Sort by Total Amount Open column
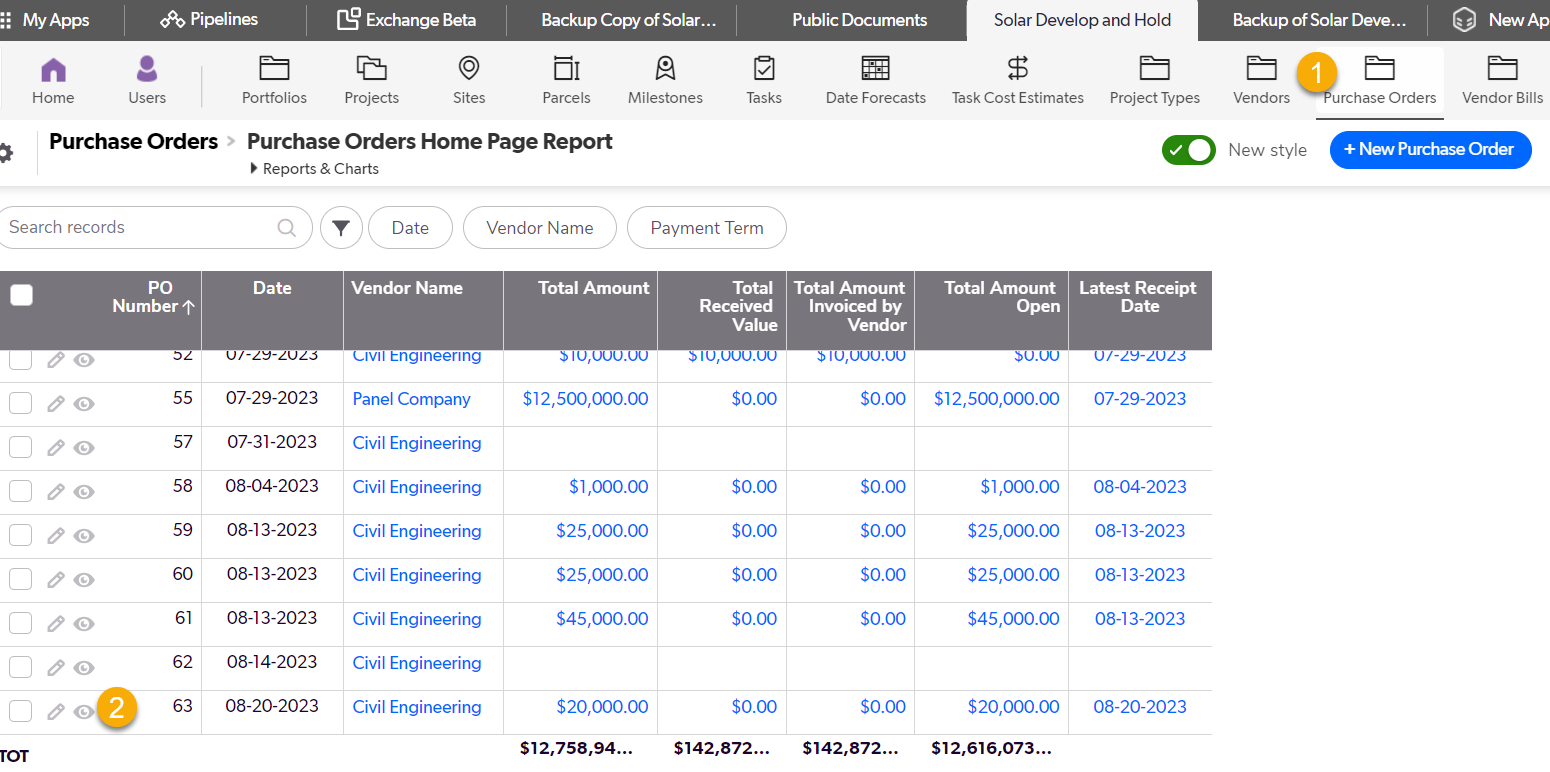This screenshot has height=772, width=1550. pyautogui.click(x=1001, y=297)
